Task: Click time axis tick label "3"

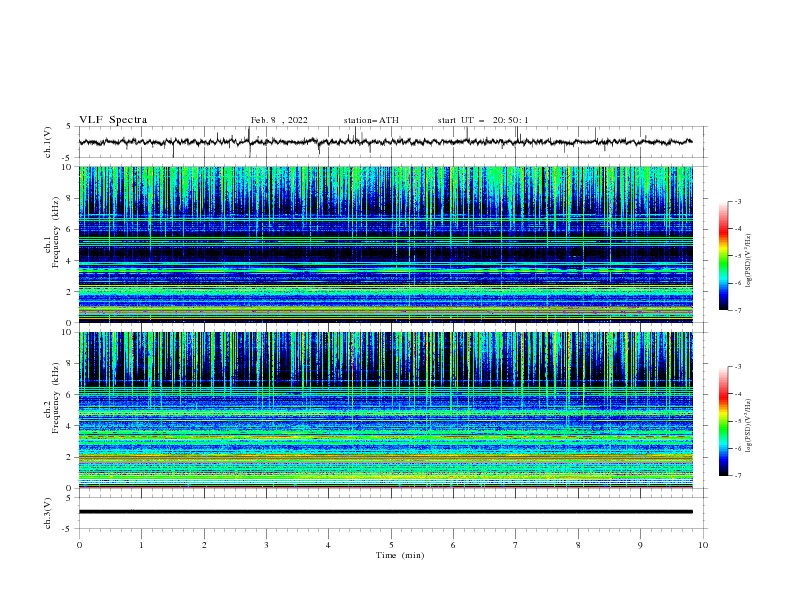Action: coord(266,545)
